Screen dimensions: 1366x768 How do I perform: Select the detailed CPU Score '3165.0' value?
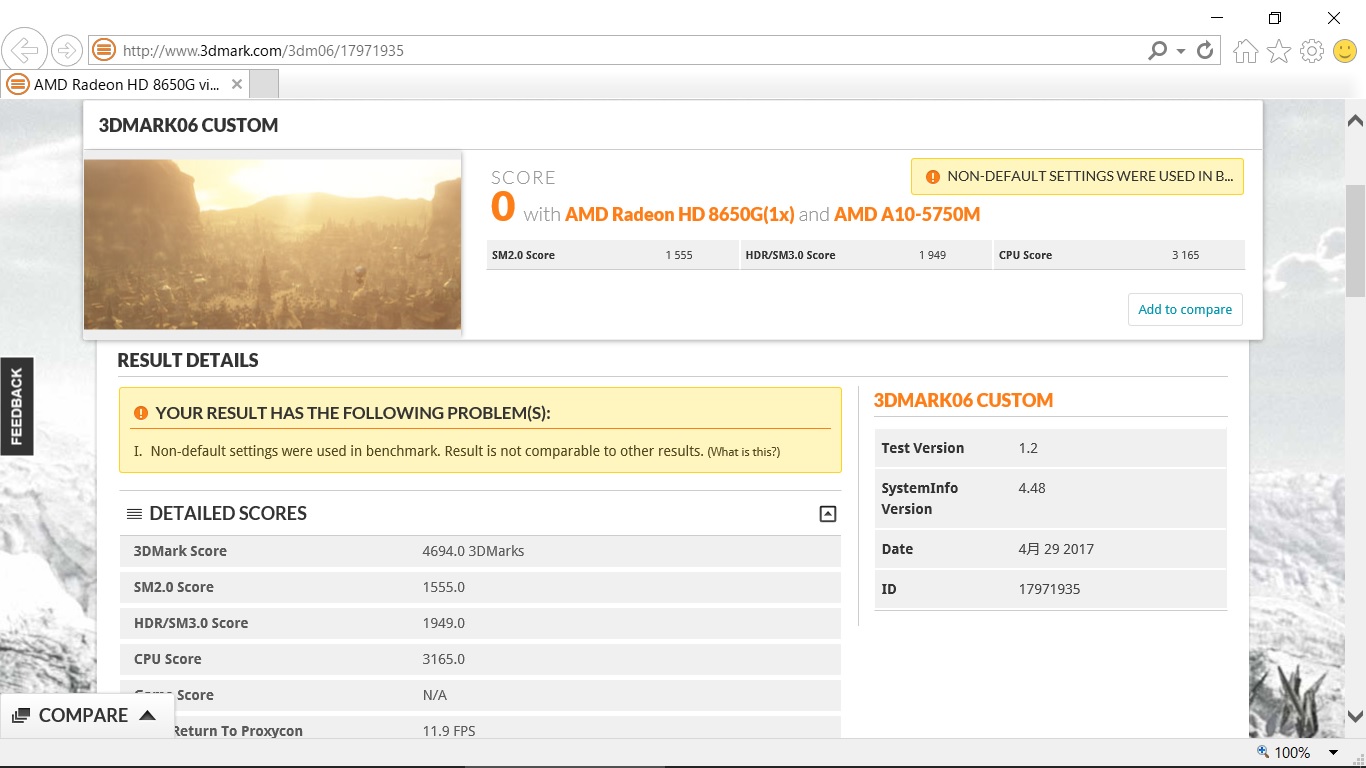pos(443,659)
